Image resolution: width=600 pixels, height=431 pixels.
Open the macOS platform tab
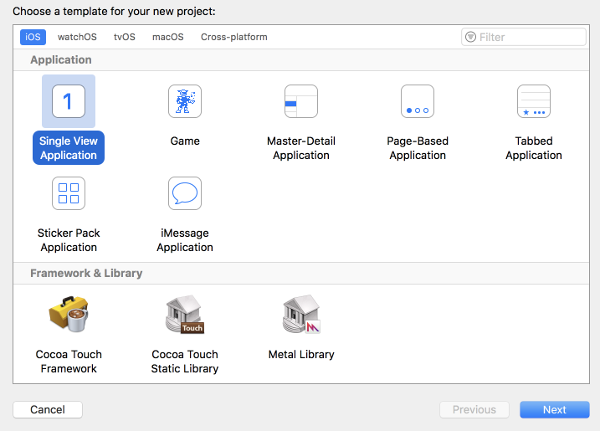[168, 37]
